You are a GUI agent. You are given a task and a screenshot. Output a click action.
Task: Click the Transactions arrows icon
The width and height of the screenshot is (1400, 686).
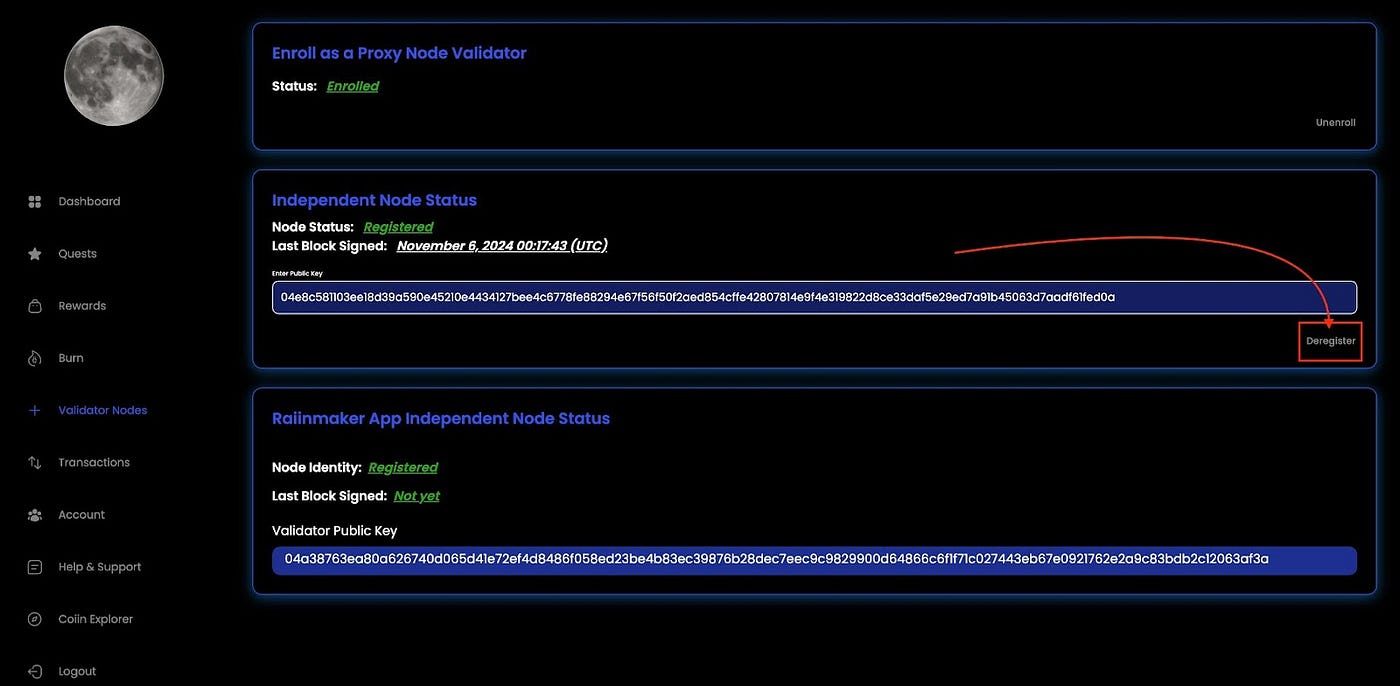(x=35, y=462)
